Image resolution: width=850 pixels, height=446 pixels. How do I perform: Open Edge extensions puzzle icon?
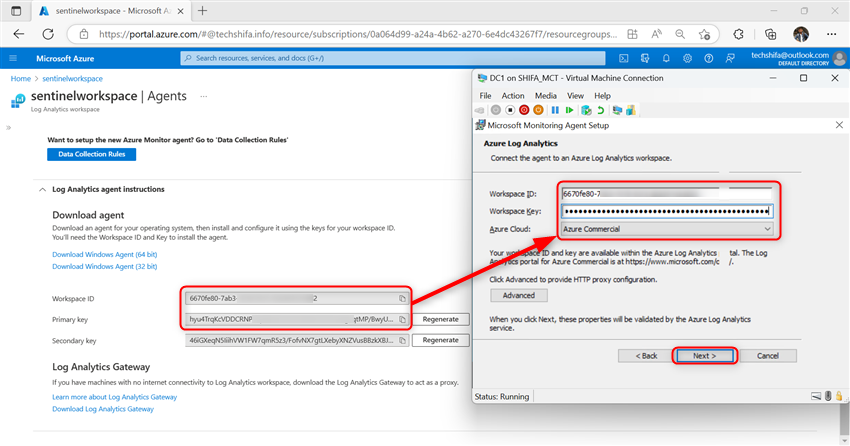pyautogui.click(x=738, y=34)
